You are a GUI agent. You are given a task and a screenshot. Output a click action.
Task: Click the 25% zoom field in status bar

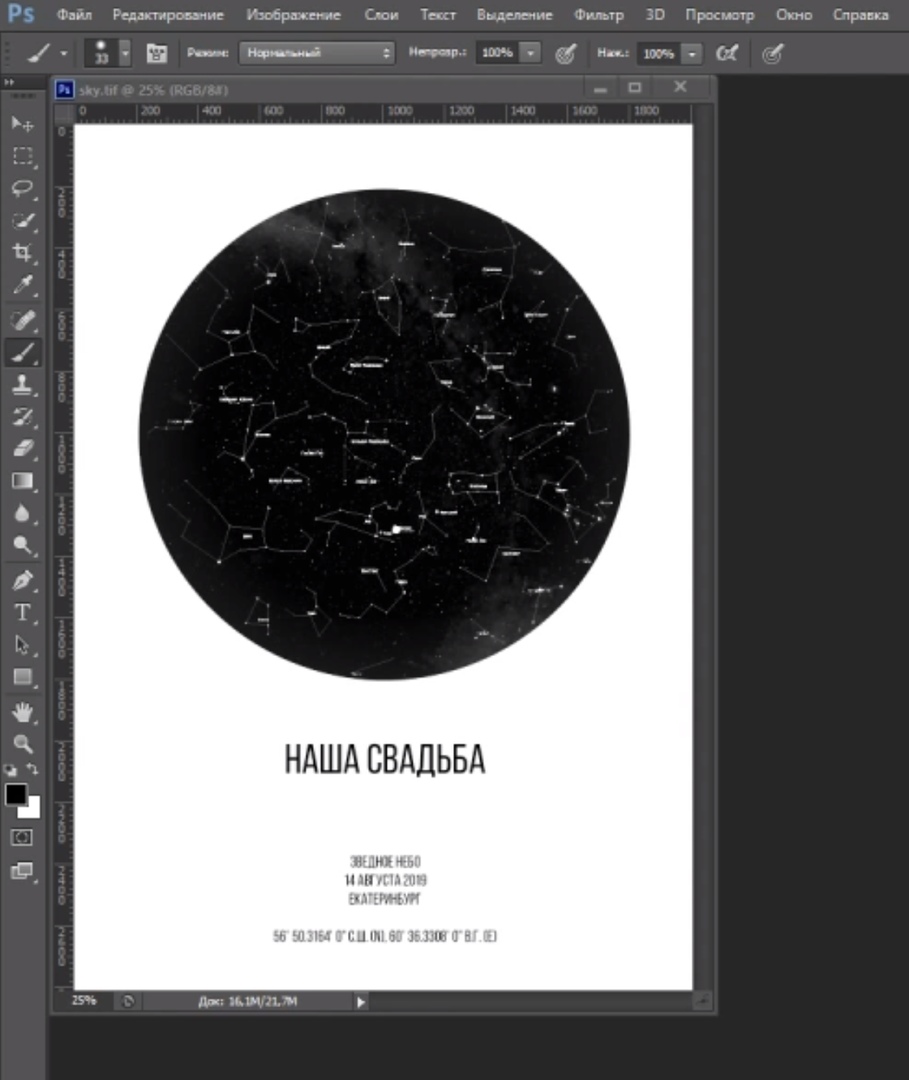[x=85, y=1000]
